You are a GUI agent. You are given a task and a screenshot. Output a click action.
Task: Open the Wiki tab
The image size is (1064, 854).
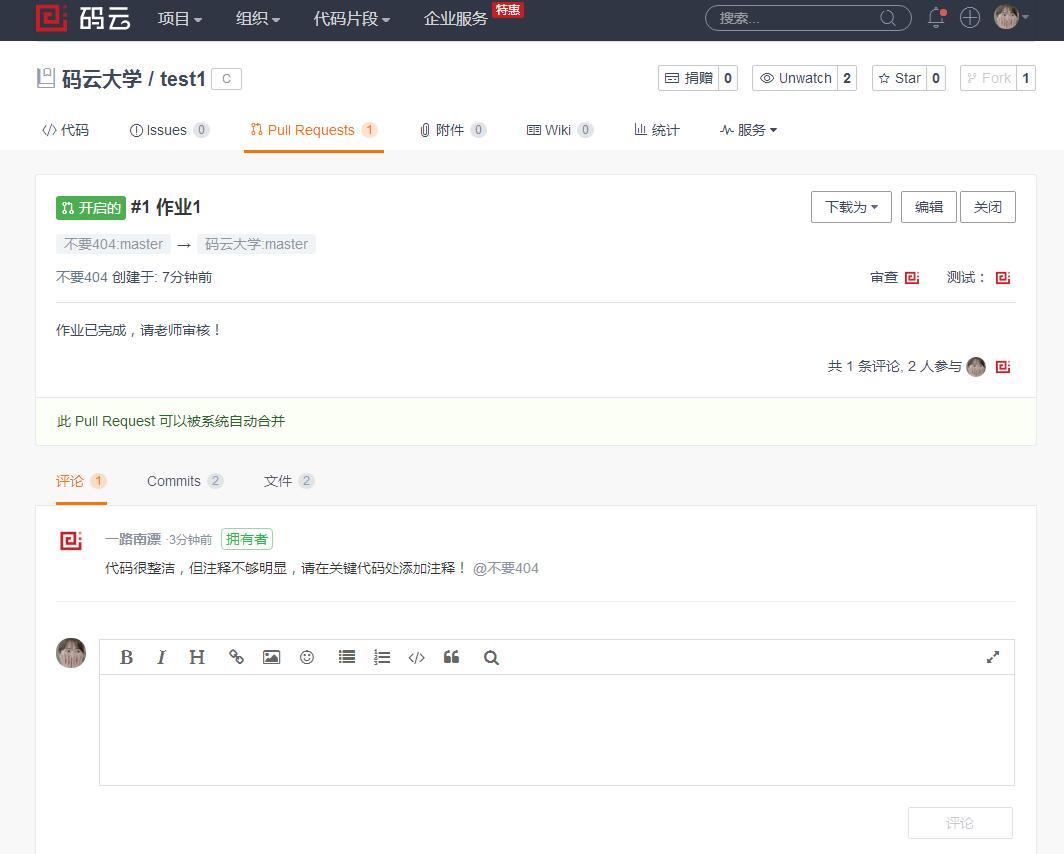[560, 130]
